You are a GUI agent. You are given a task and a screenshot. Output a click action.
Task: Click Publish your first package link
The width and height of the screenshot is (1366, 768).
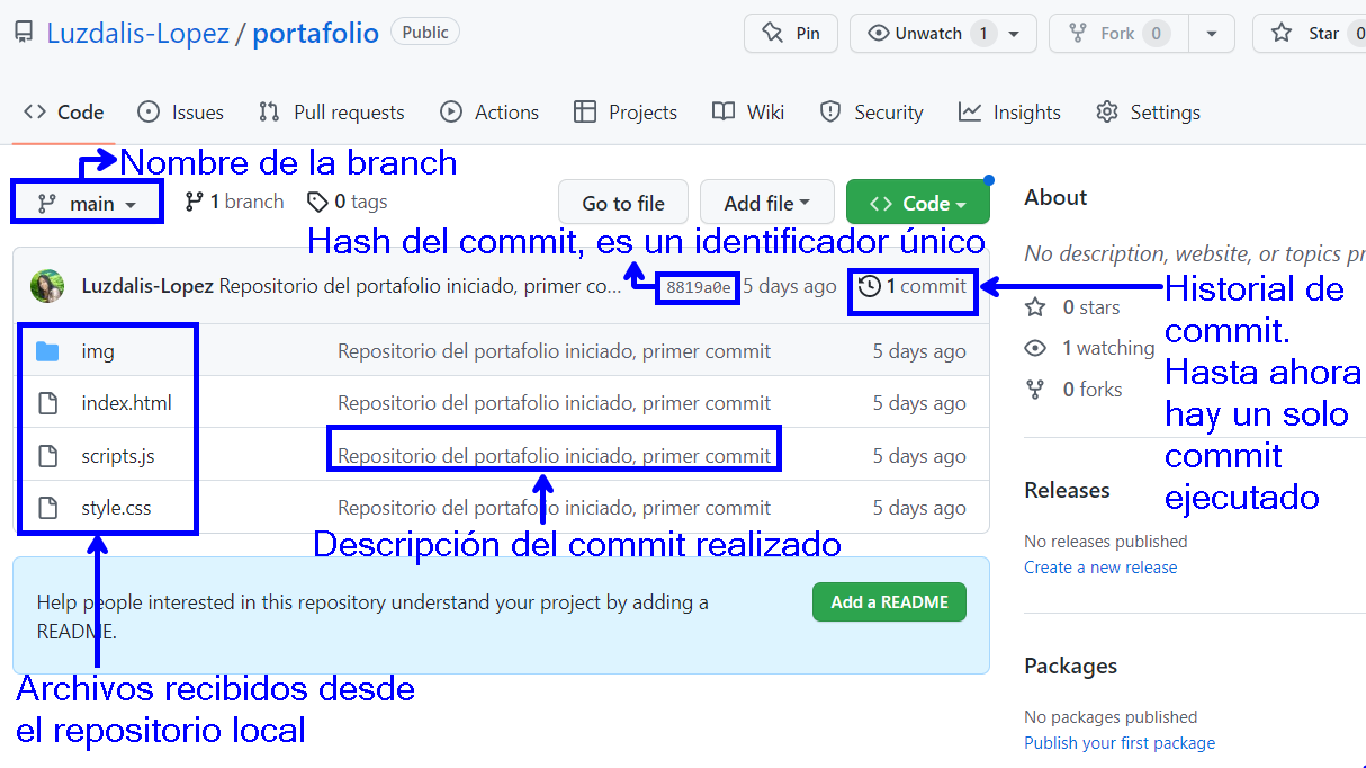pyautogui.click(x=1119, y=743)
